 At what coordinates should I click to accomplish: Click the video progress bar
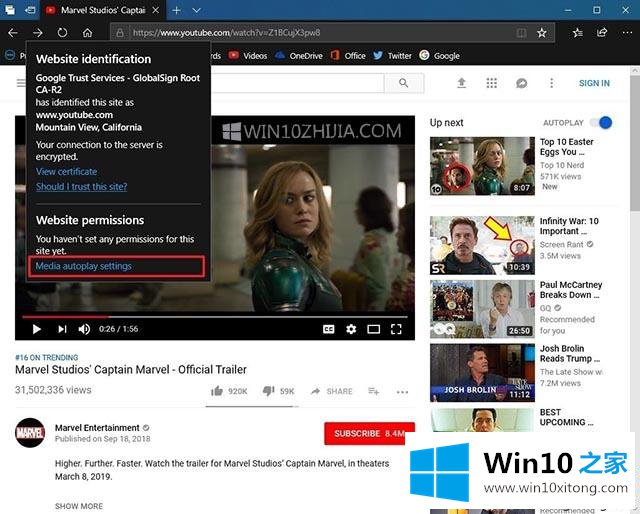(x=215, y=316)
